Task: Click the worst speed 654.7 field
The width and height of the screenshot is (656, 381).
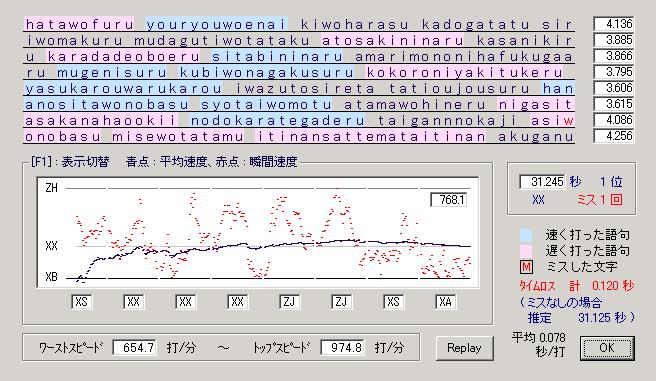Action: 135,348
